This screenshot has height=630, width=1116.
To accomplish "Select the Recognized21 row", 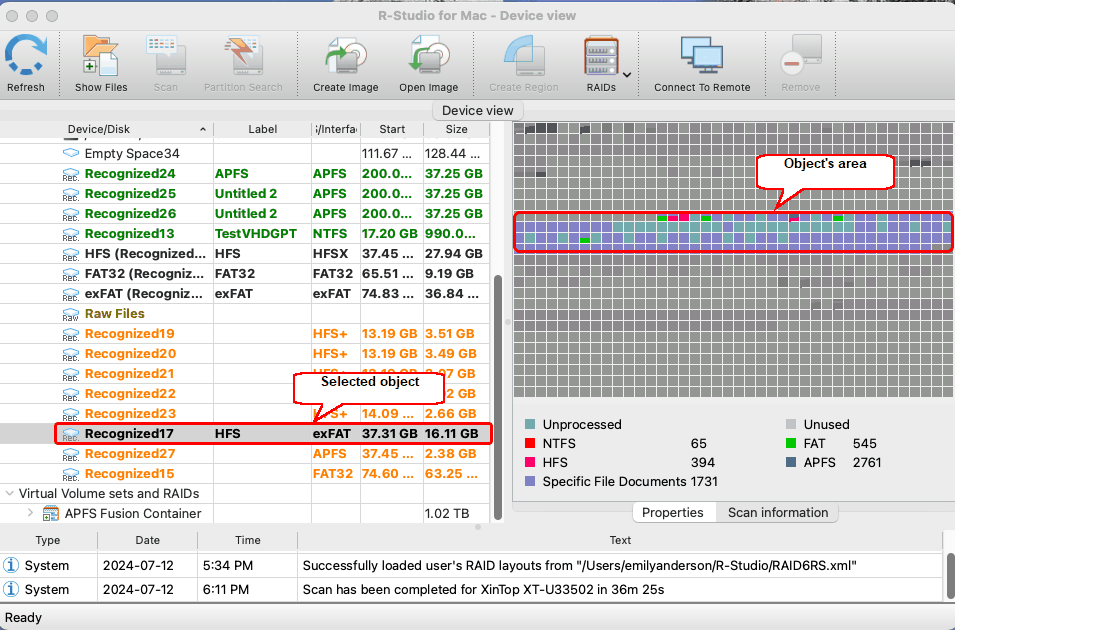I will coord(245,374).
